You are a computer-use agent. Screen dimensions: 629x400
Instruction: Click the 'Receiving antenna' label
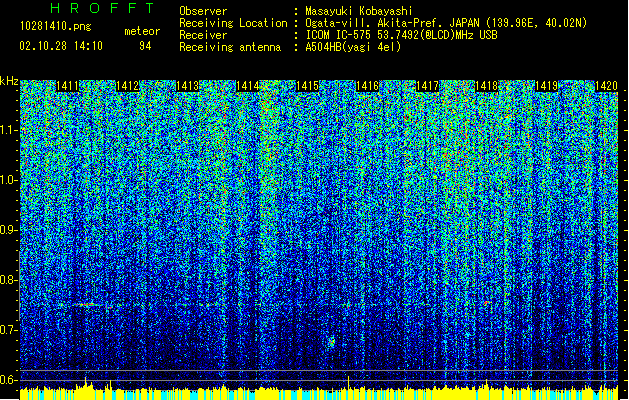pyautogui.click(x=230, y=47)
